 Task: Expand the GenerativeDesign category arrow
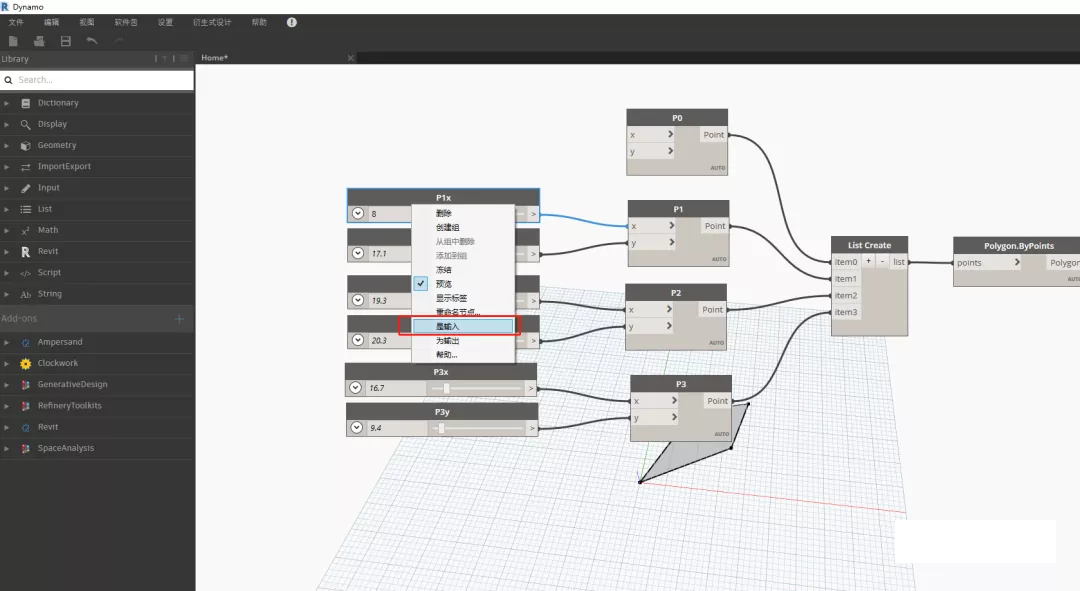pos(6,385)
